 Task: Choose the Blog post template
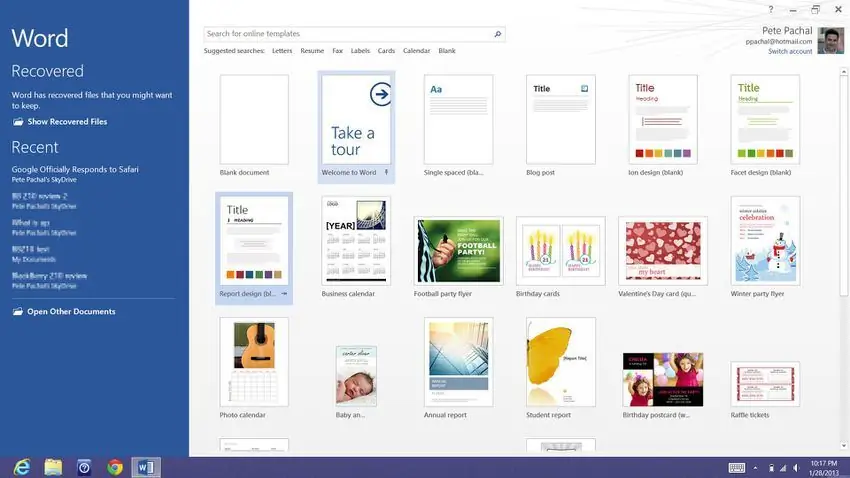pyautogui.click(x=561, y=119)
